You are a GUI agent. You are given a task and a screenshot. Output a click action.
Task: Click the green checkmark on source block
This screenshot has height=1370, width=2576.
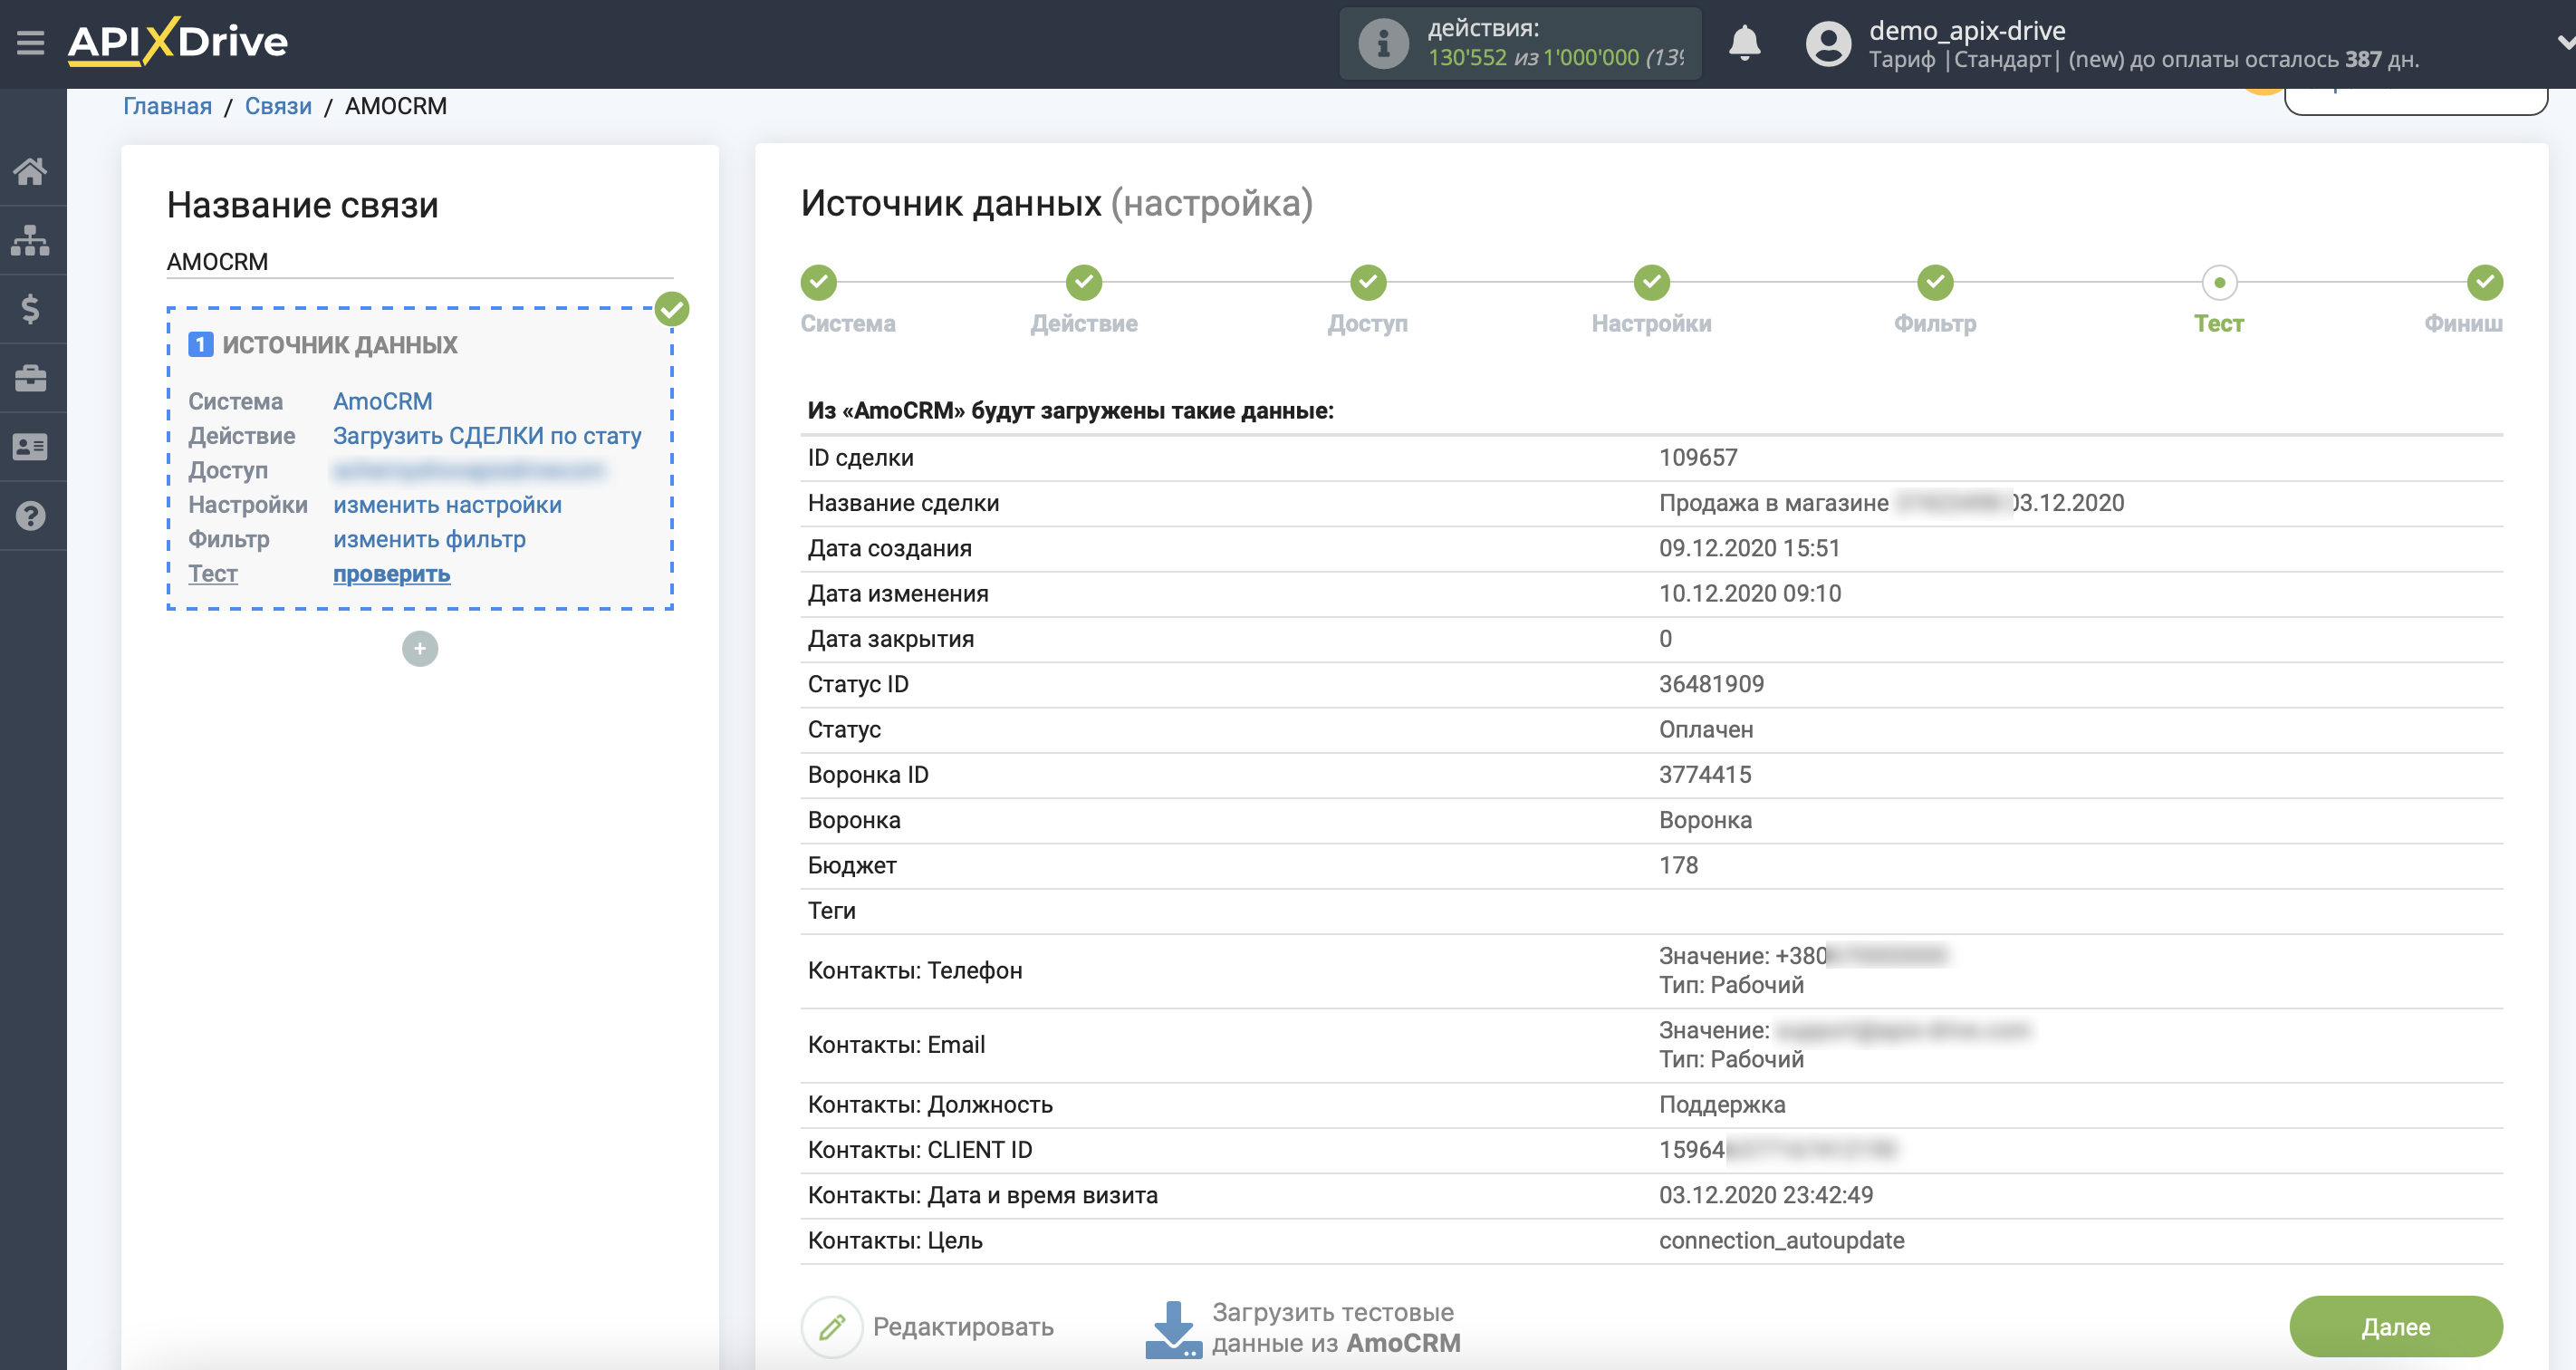672,309
